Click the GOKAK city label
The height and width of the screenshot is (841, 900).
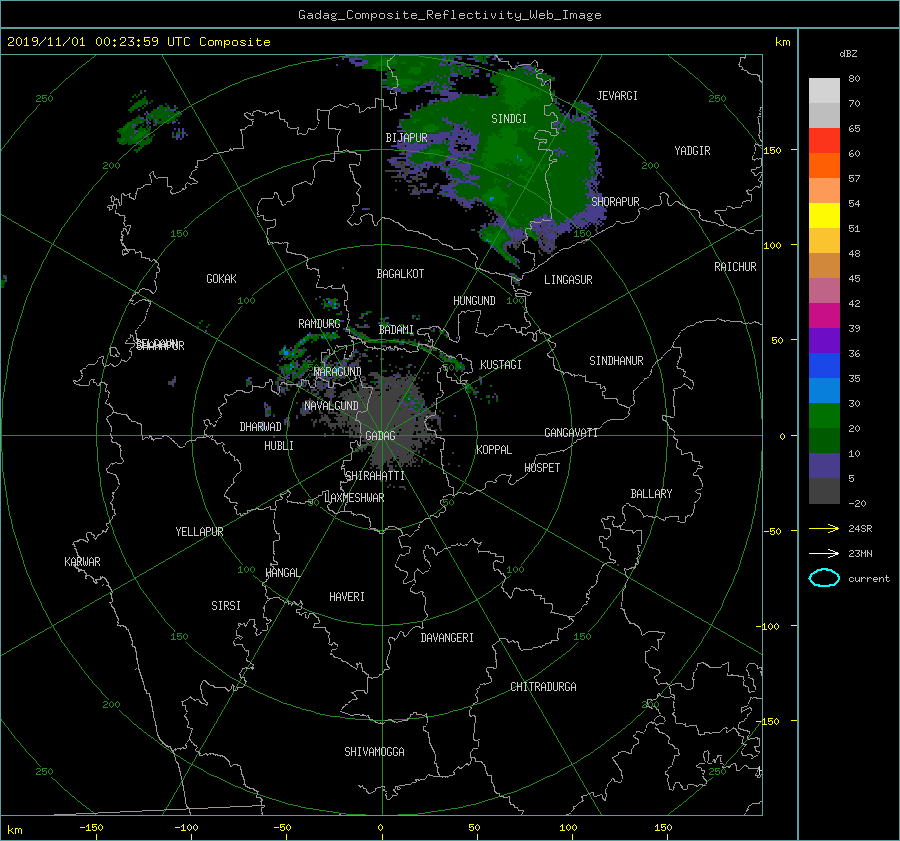[x=221, y=279]
